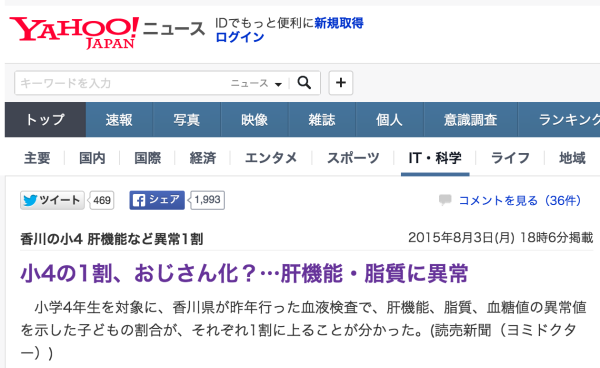Select the 雑誌 tab
The height and width of the screenshot is (368, 600).
pyautogui.click(x=322, y=120)
